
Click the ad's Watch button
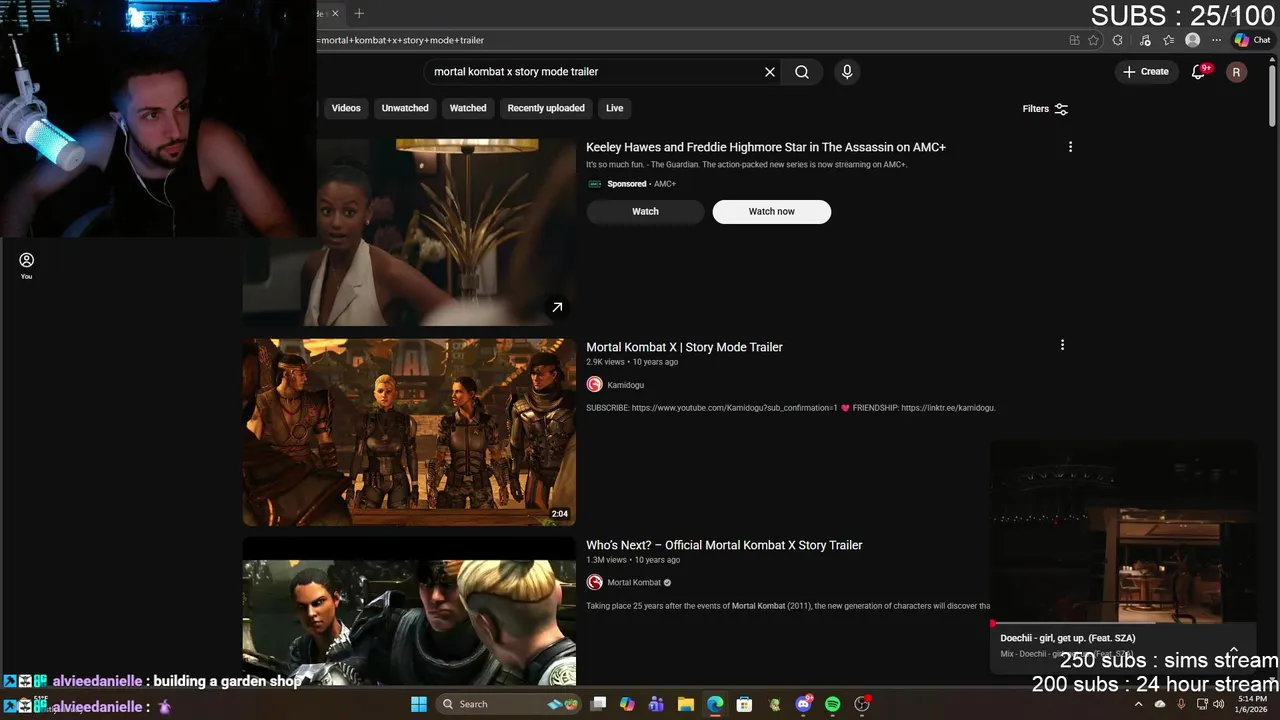point(645,211)
